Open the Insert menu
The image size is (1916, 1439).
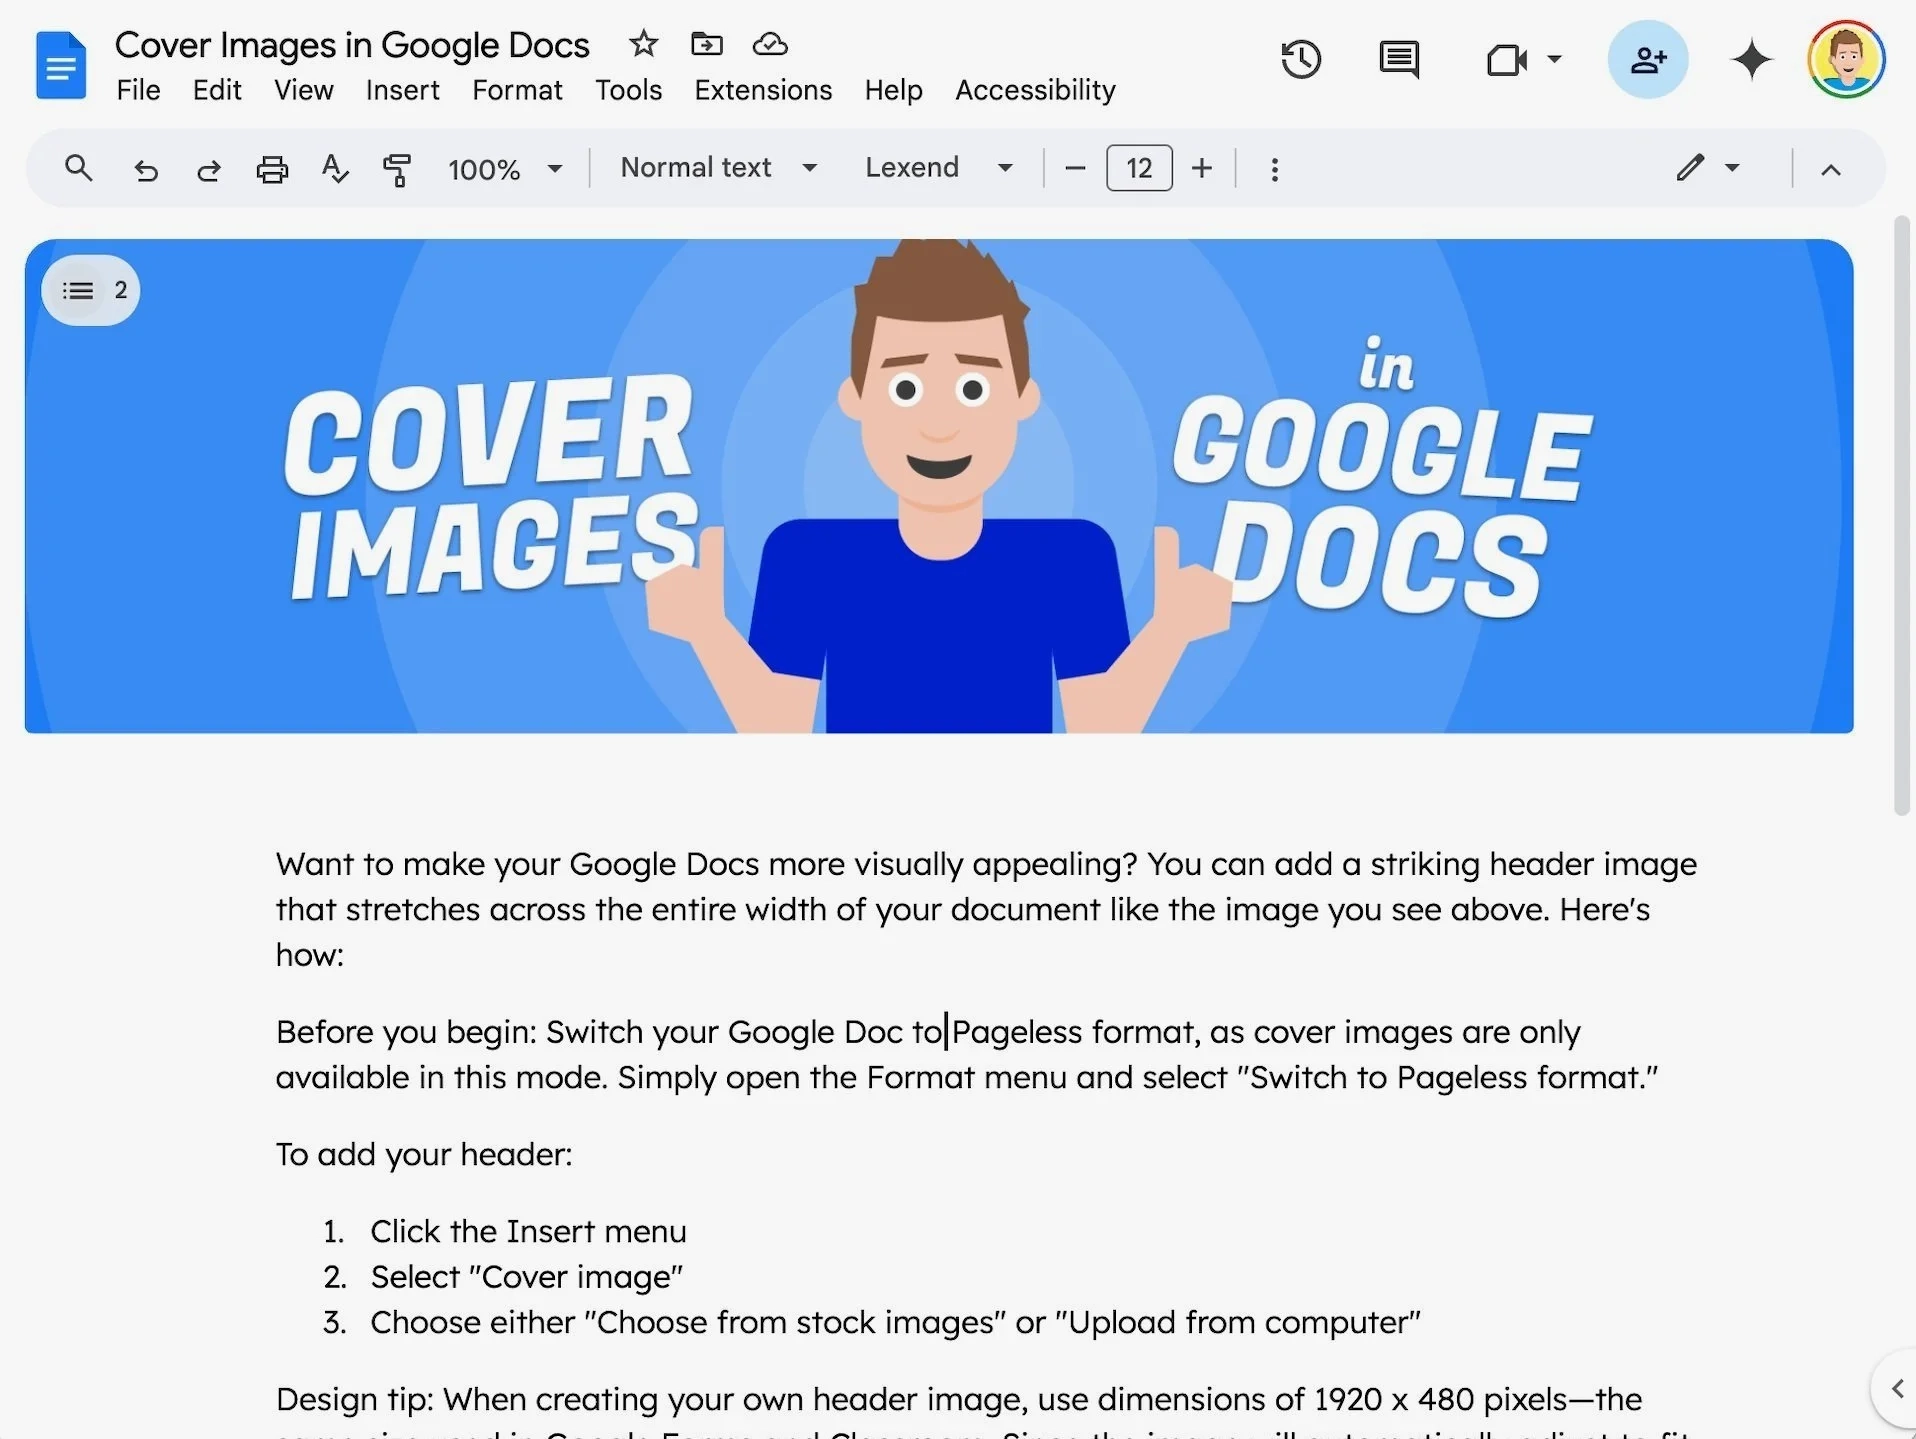click(x=402, y=90)
